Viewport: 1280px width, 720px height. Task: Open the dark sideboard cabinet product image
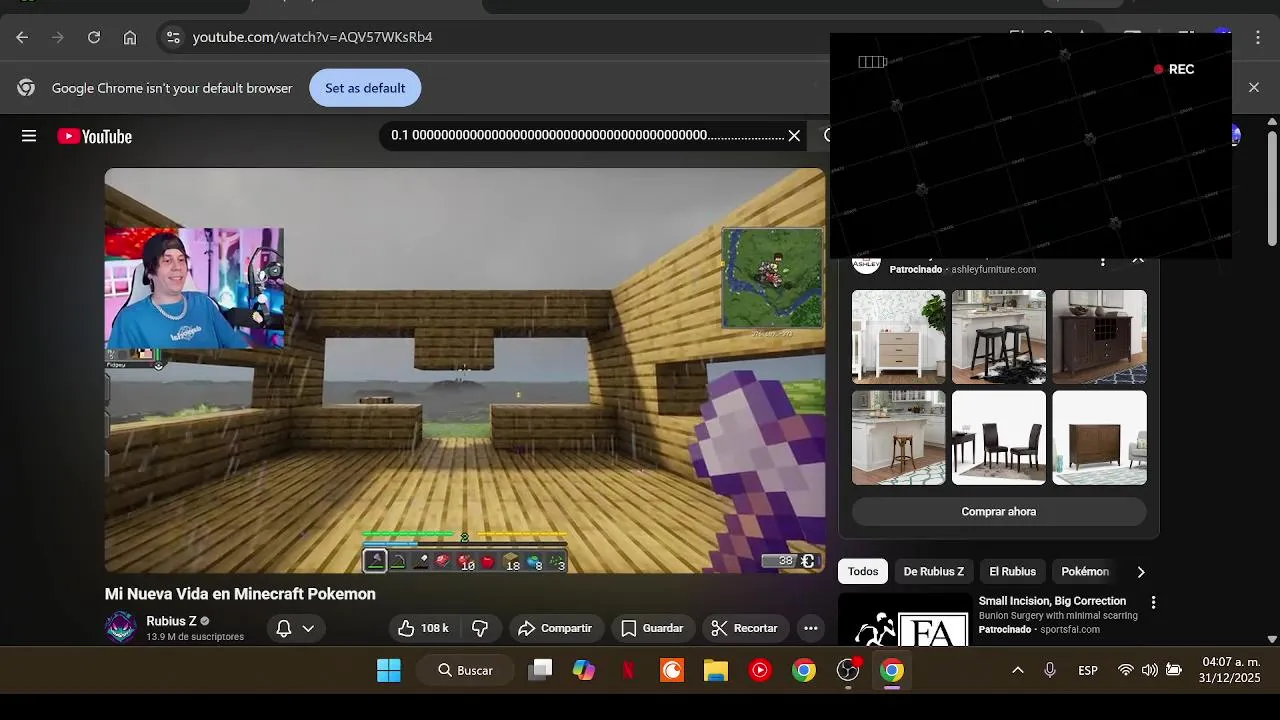coord(1099,337)
